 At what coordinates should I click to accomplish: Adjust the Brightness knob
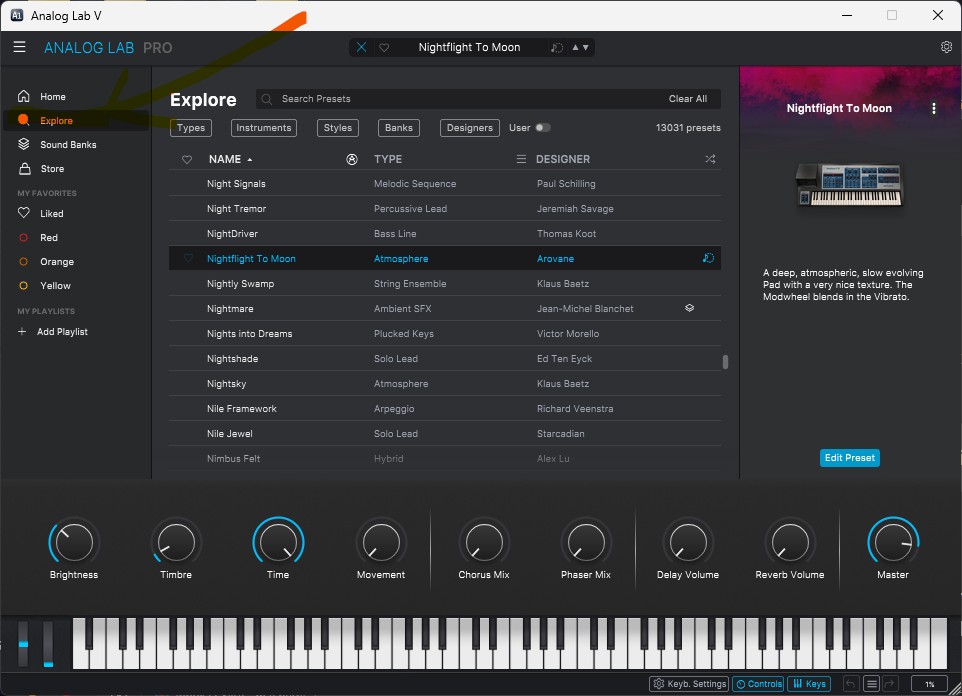pyautogui.click(x=74, y=542)
